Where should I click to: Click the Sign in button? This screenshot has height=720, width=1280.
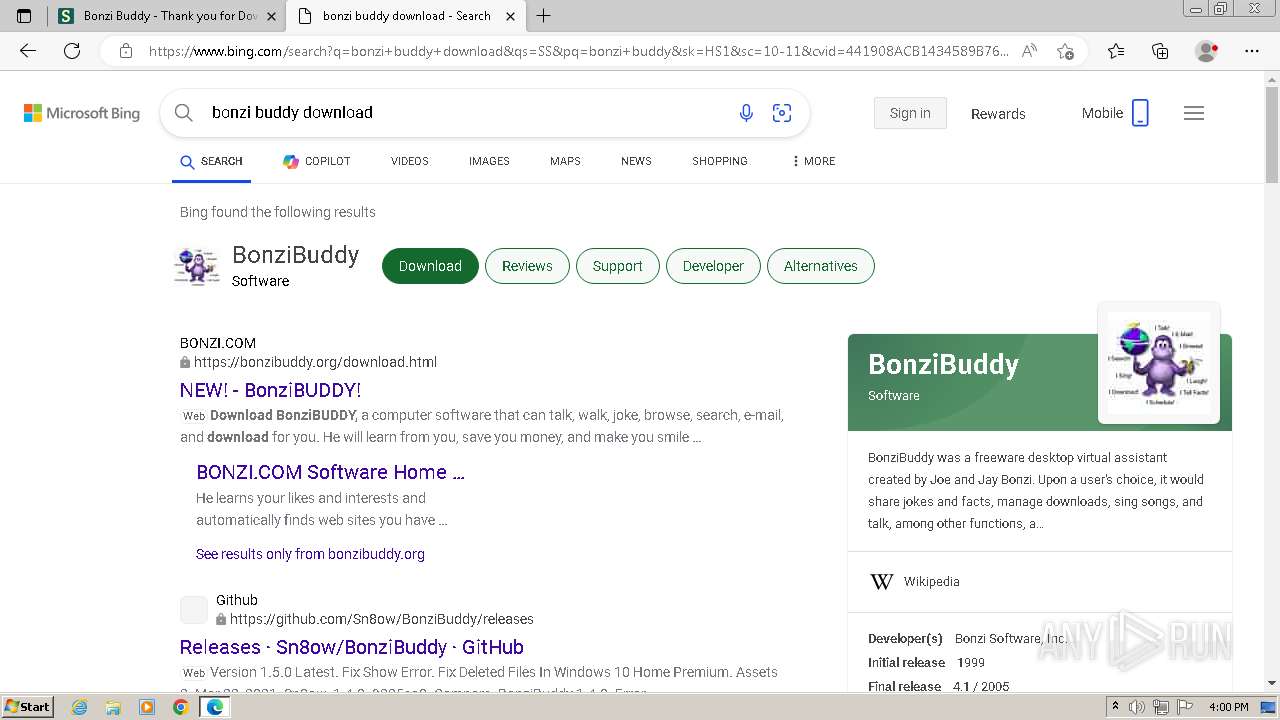click(x=910, y=113)
